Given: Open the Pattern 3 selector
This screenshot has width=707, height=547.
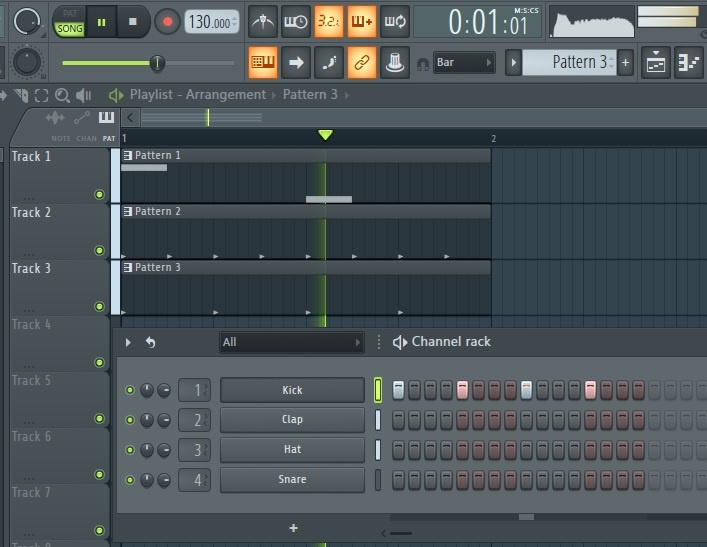Looking at the screenshot, I should pos(569,62).
